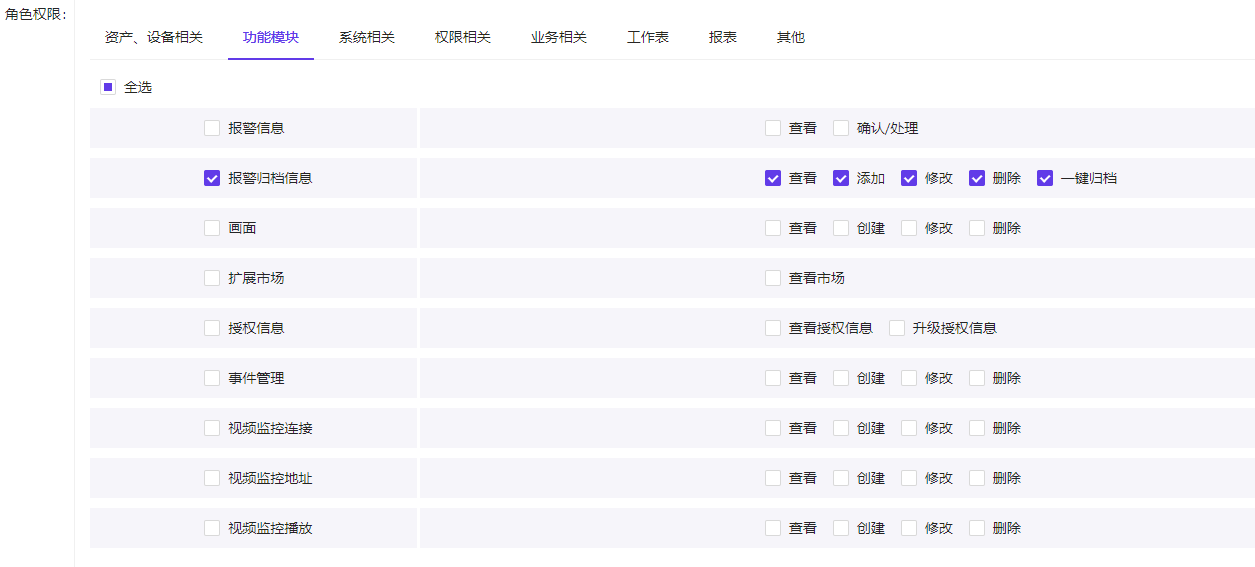Tick the 事件管理 row checkbox
The image size is (1255, 567).
point(212,378)
